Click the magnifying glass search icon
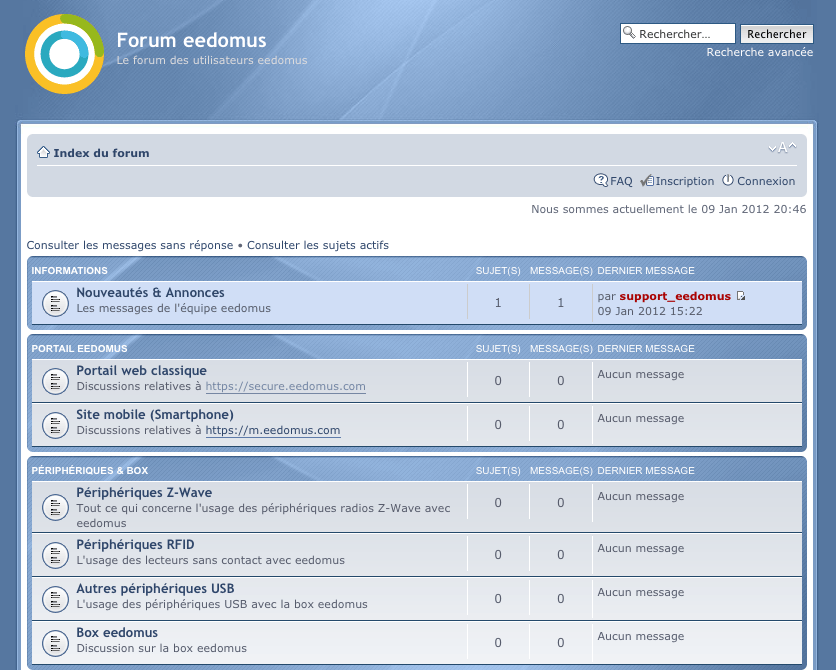 pyautogui.click(x=629, y=33)
